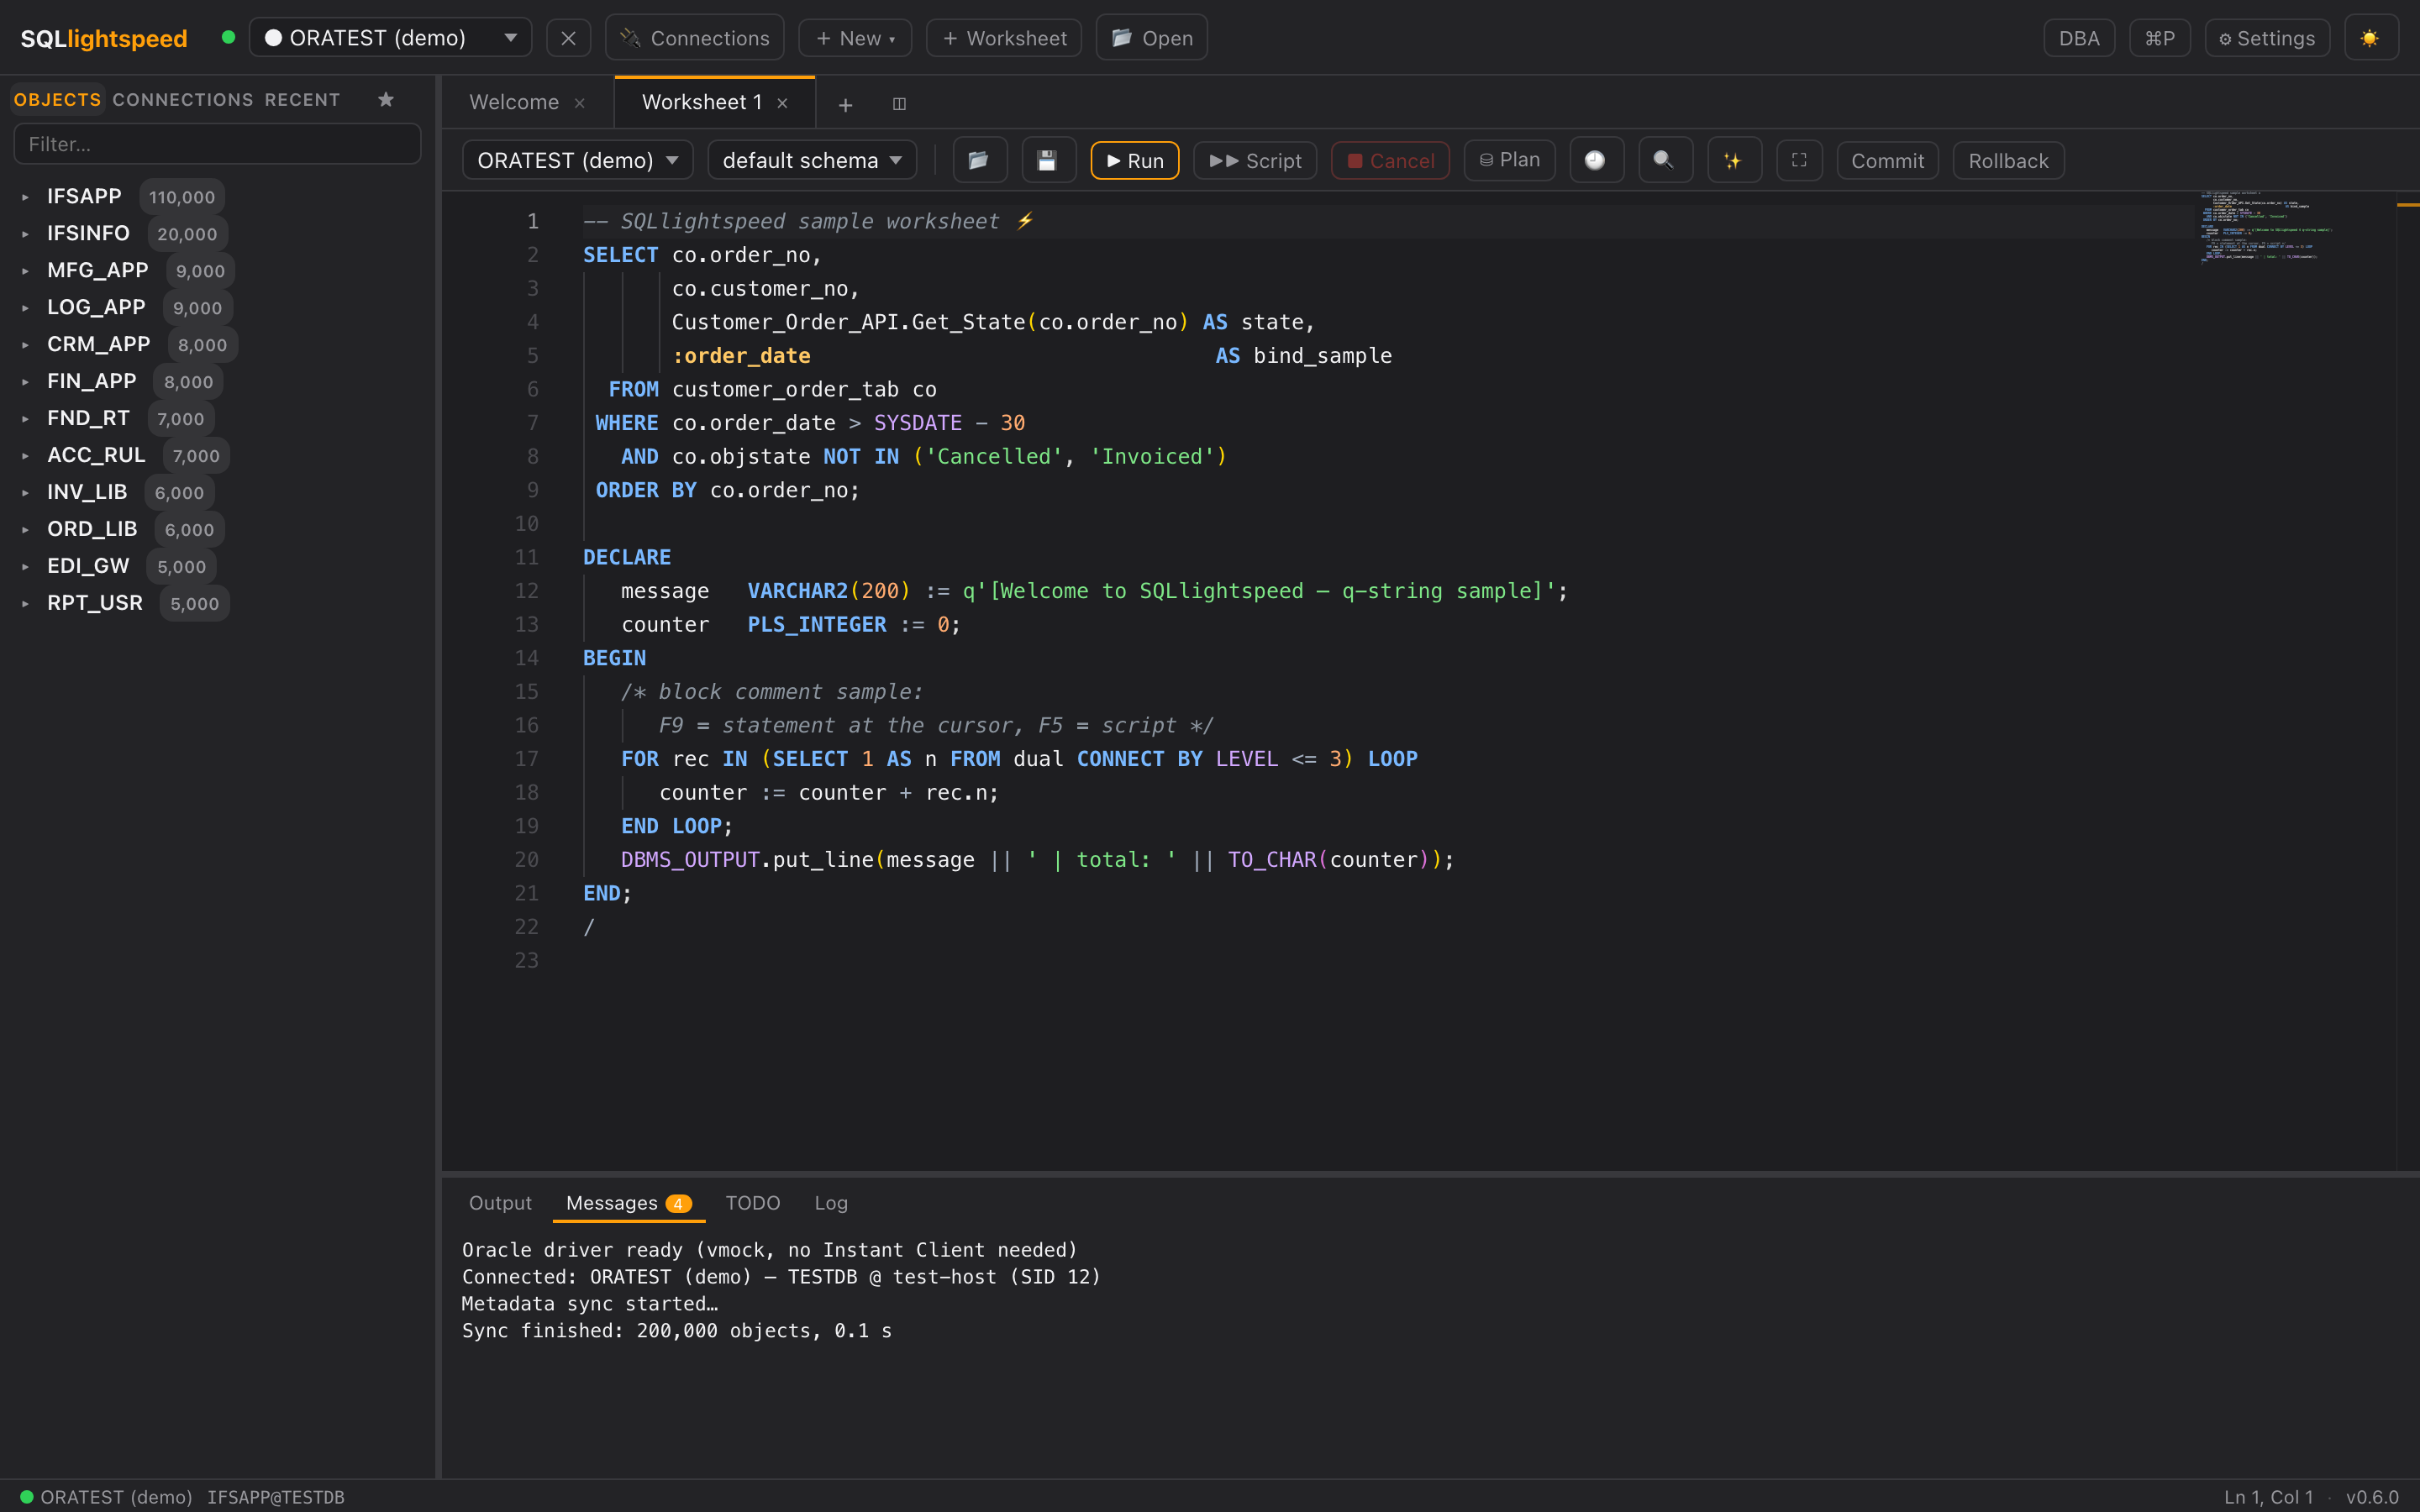The image size is (2420, 1512).
Task: Open the Log panel tab
Action: pos(830,1202)
